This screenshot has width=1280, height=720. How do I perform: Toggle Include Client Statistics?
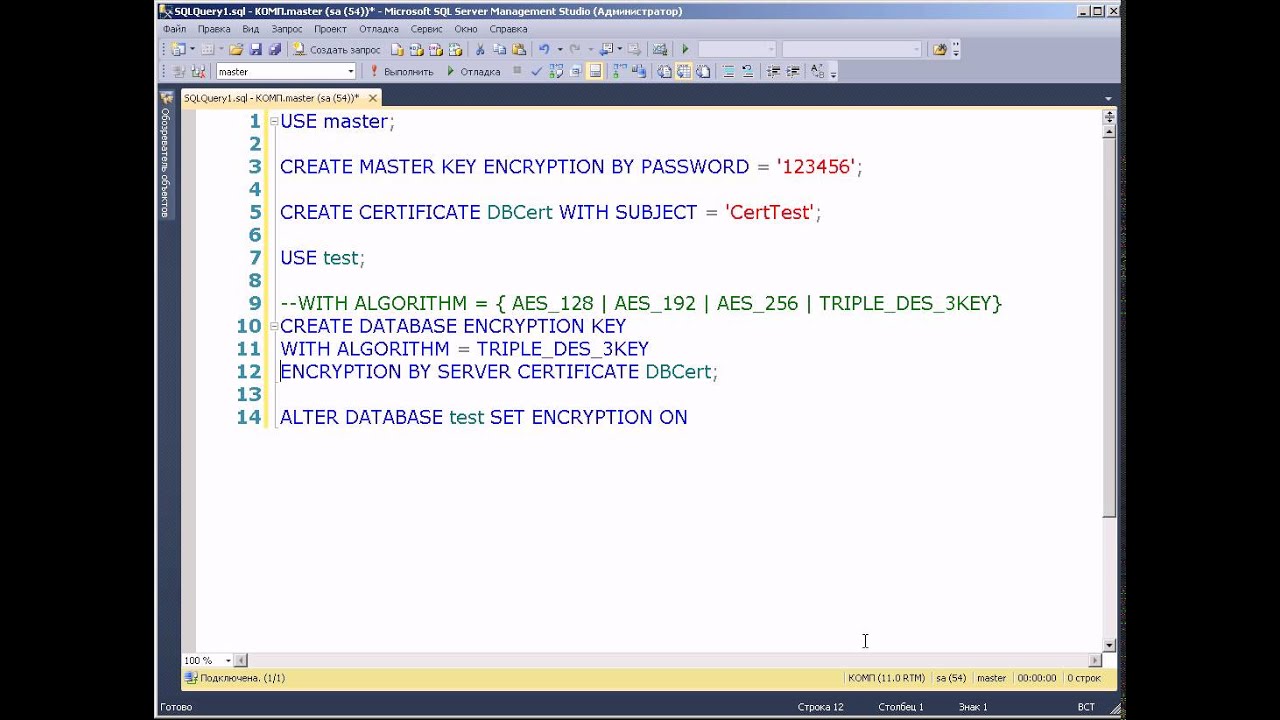(x=639, y=71)
